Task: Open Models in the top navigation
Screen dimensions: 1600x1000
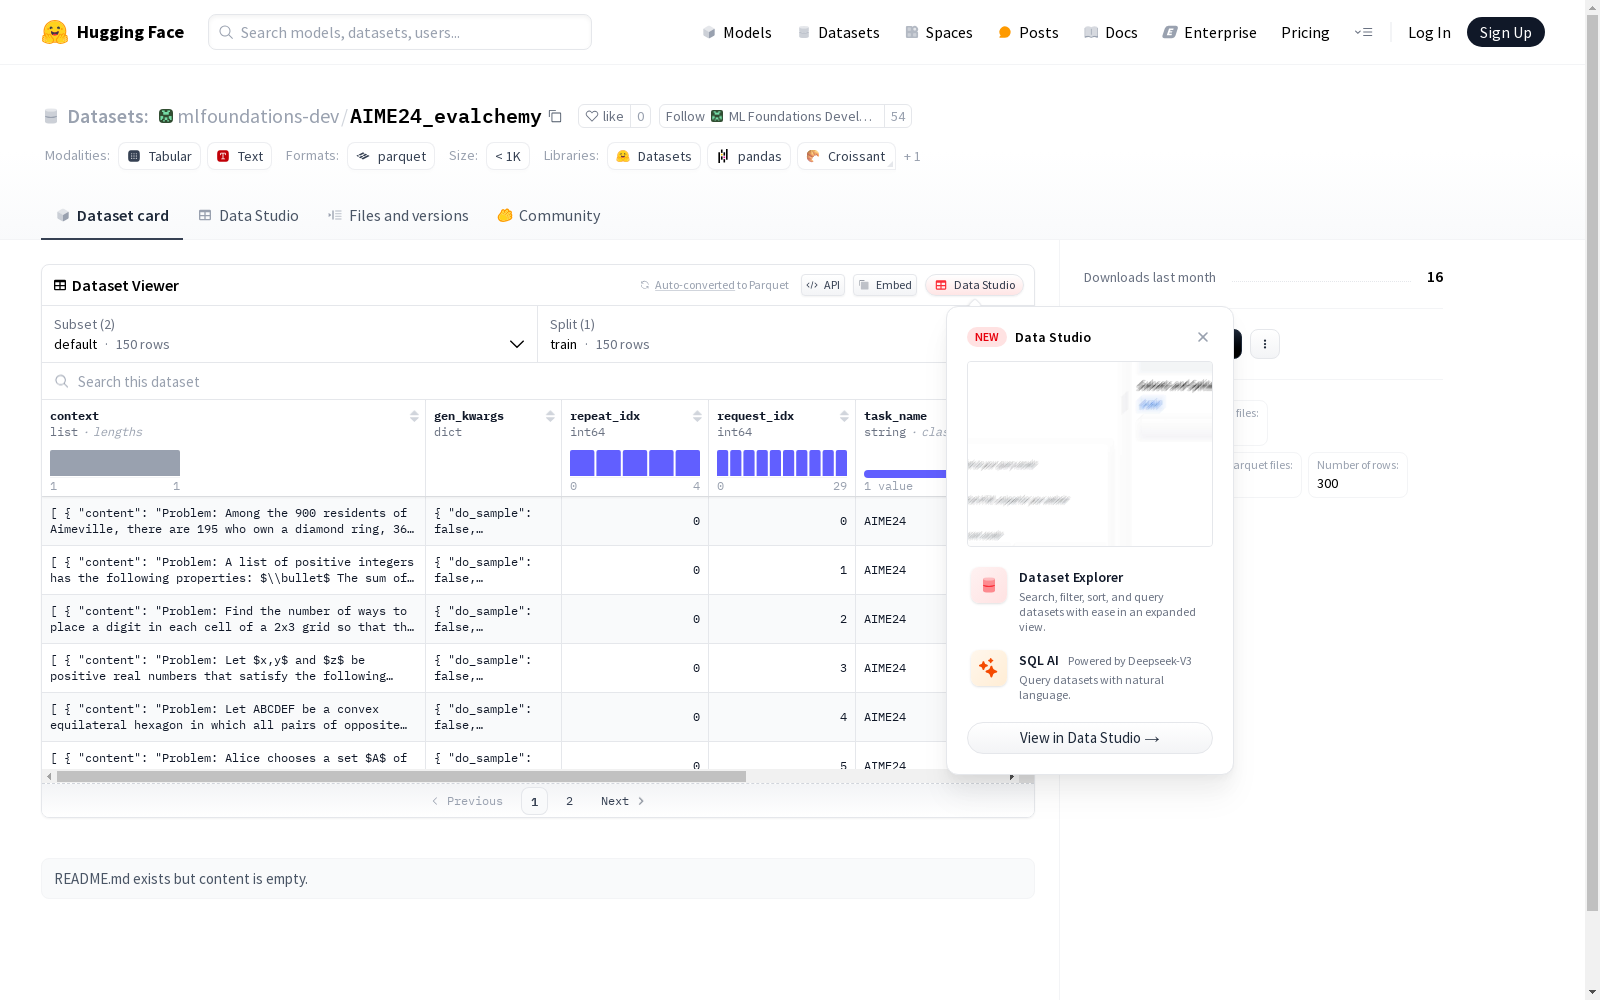Action: [737, 32]
